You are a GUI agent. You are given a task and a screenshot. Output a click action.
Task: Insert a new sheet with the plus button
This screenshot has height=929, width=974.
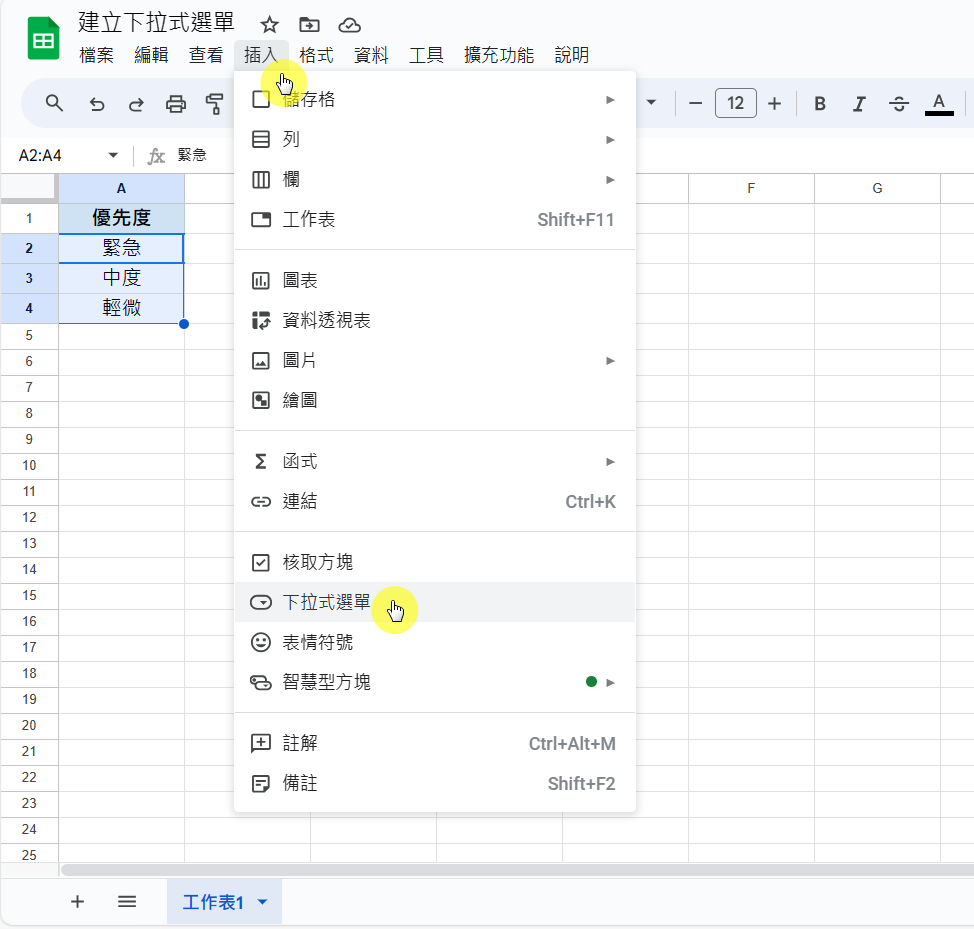click(x=77, y=901)
